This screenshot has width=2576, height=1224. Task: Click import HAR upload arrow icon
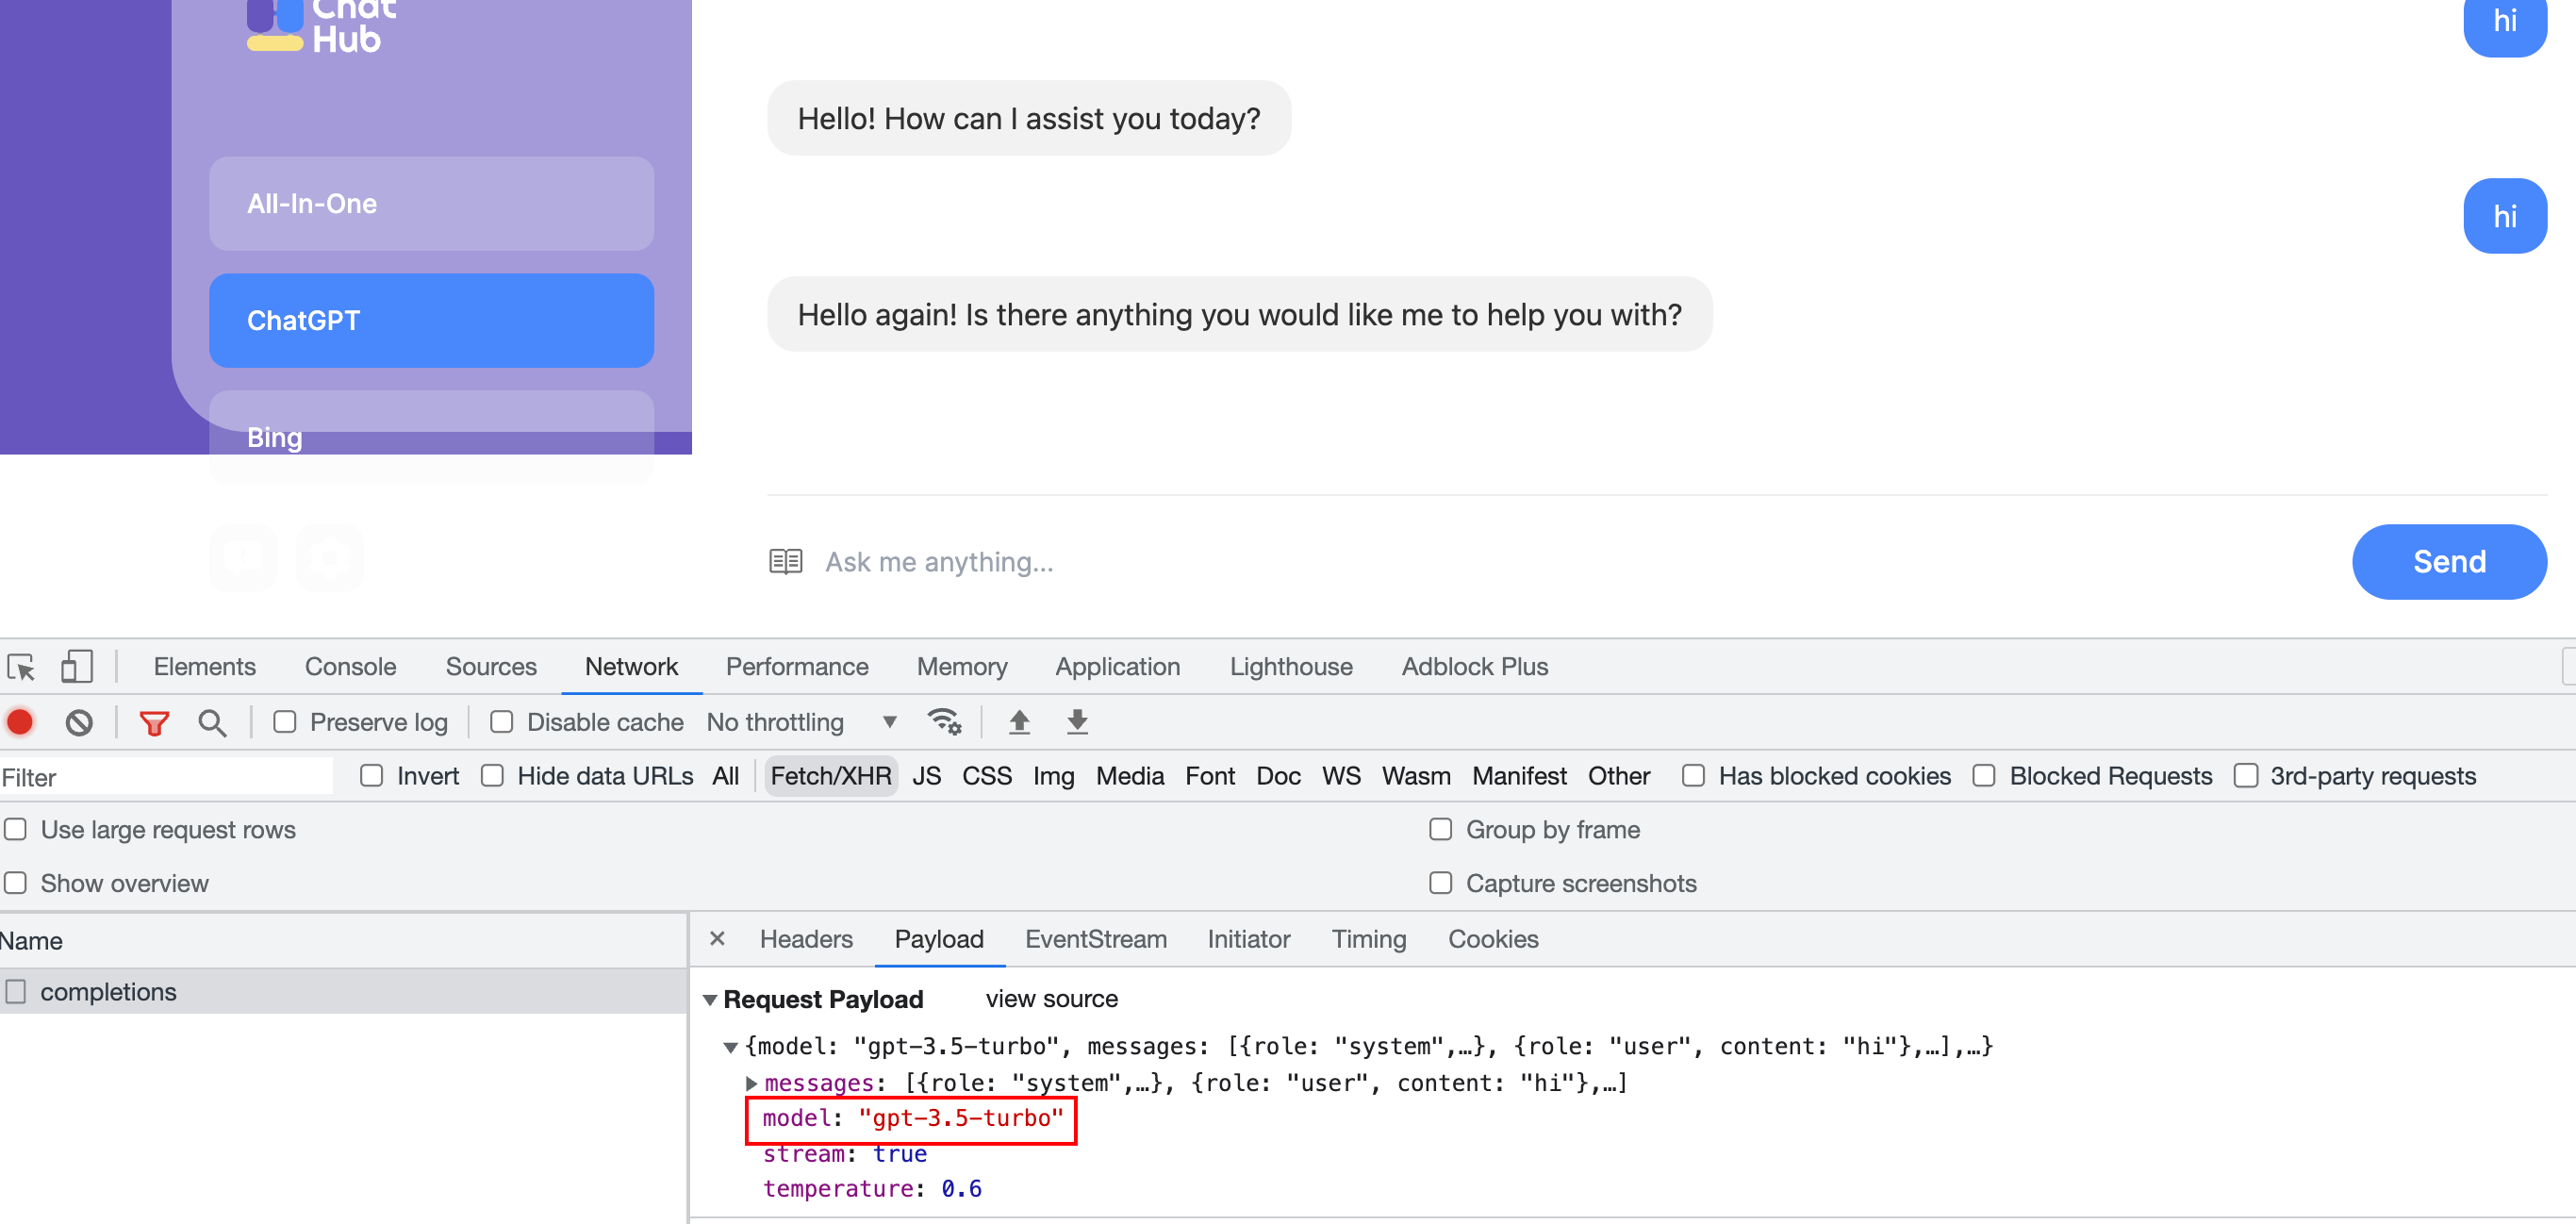pos(1019,721)
